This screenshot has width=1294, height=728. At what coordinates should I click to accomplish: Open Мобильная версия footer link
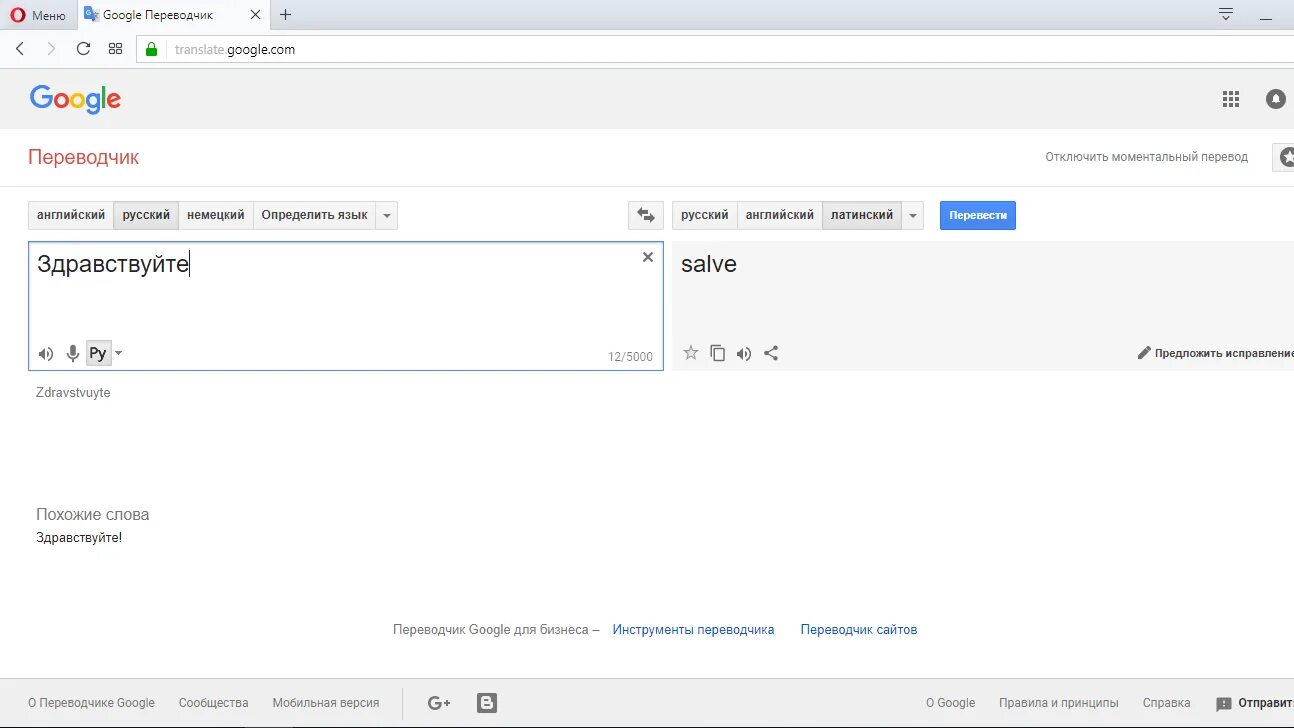326,703
